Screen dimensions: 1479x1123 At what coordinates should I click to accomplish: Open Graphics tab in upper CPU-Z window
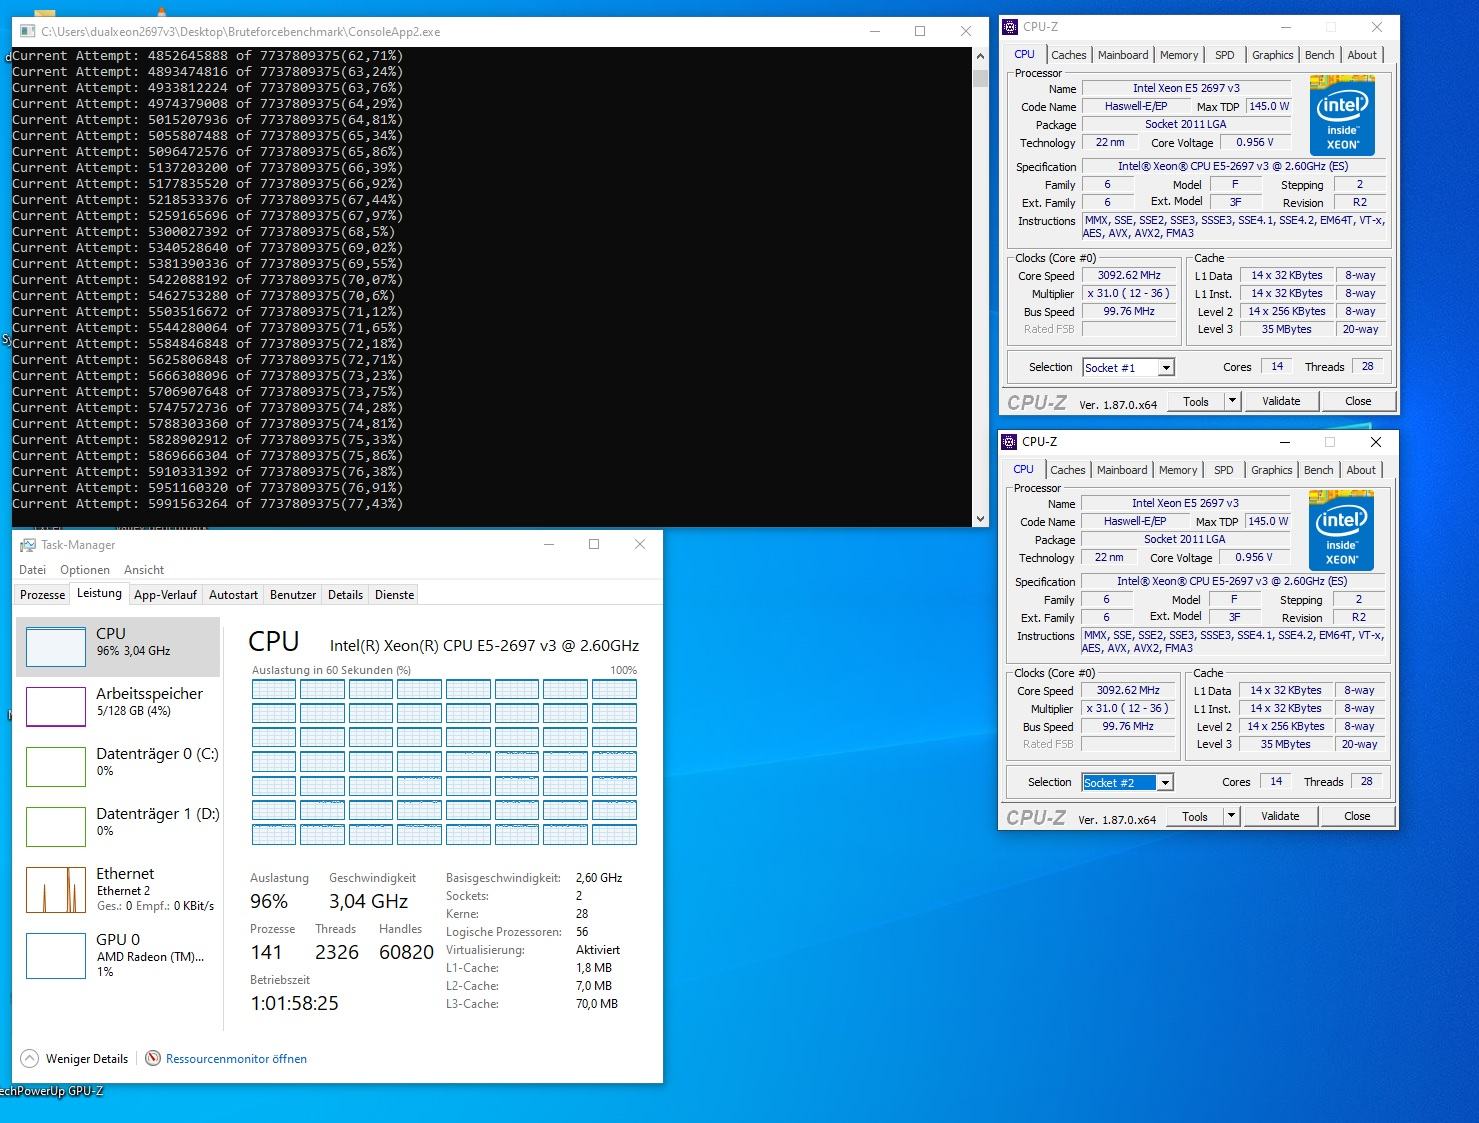click(x=1273, y=55)
